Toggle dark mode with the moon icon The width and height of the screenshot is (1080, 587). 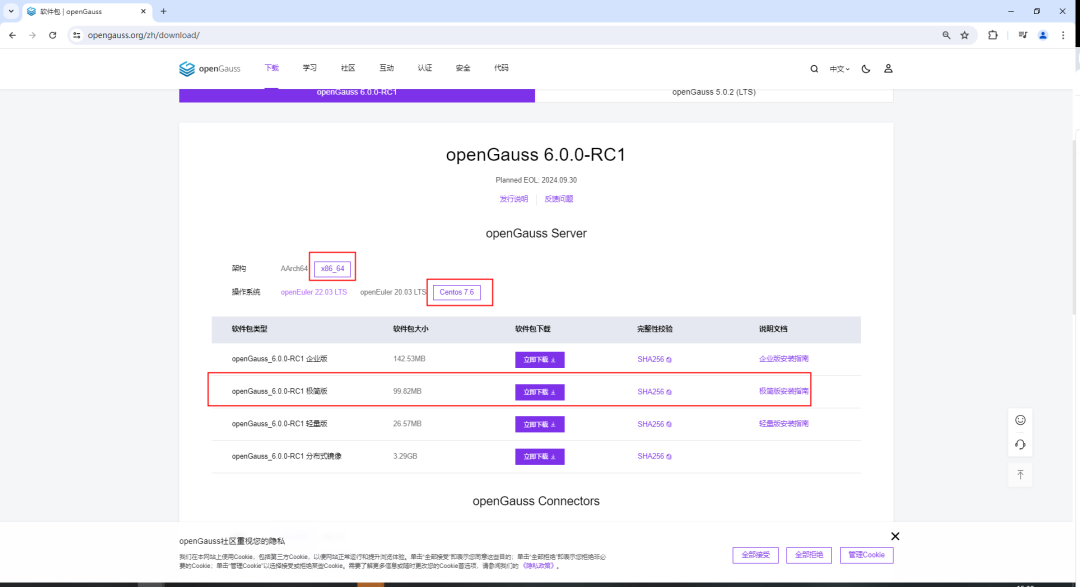864,68
